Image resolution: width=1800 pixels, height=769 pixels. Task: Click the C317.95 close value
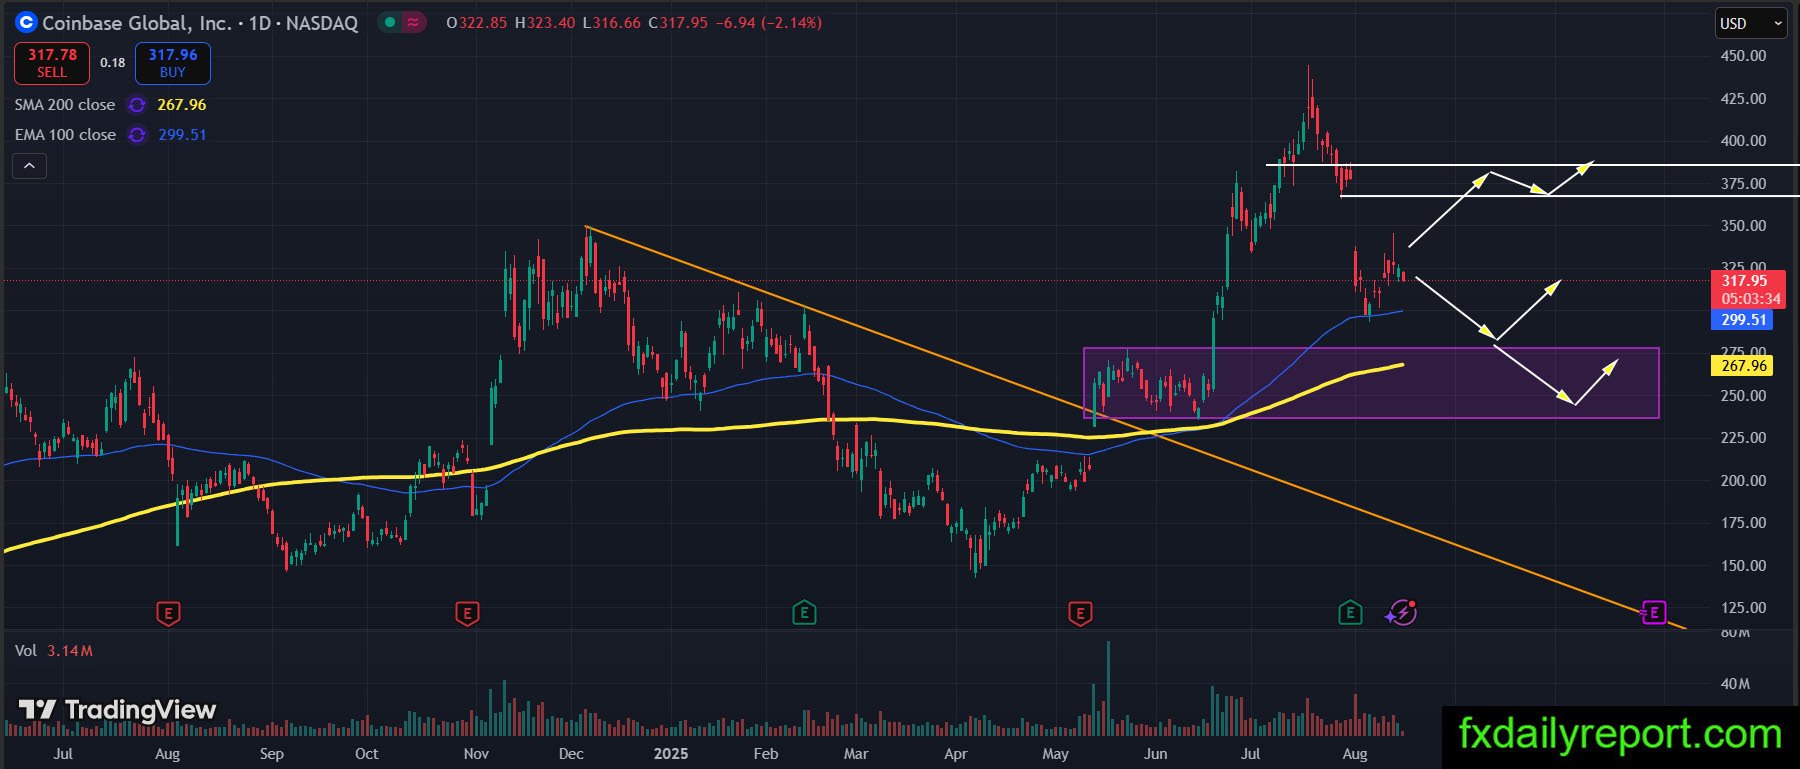tap(677, 23)
